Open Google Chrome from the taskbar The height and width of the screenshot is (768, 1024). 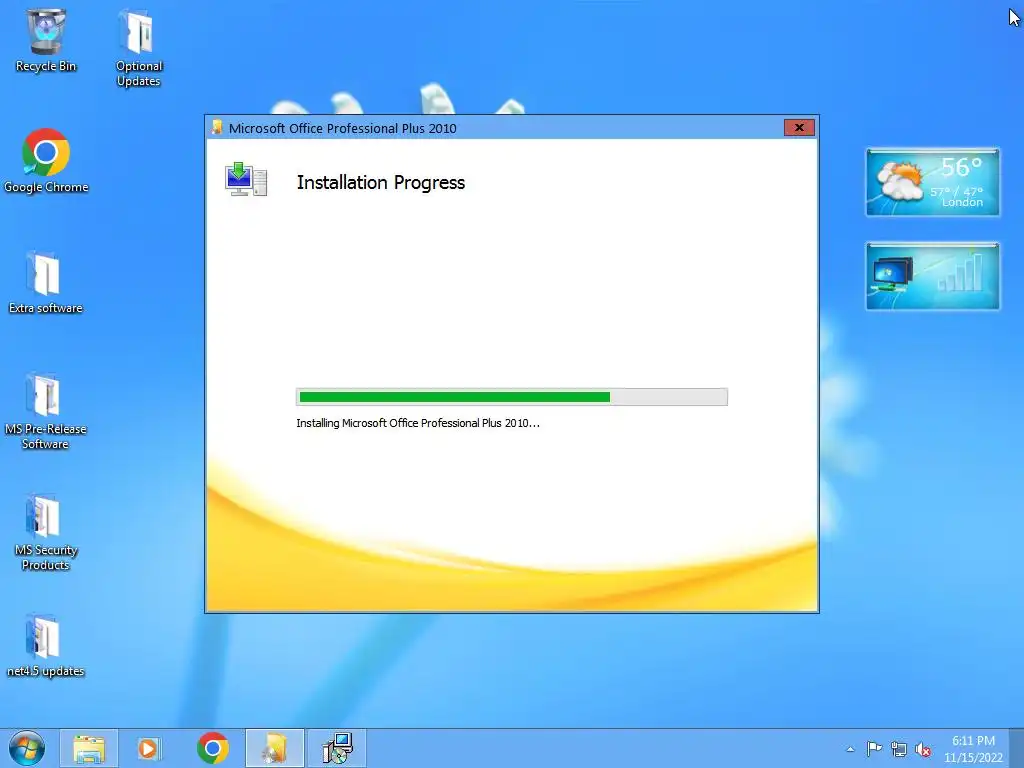pyautogui.click(x=213, y=748)
